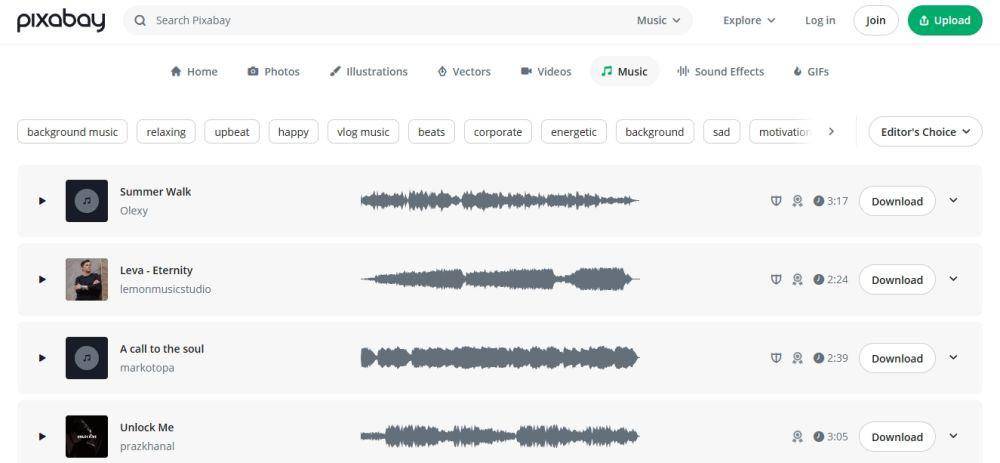Open Summer Walk album thumbnail
The image size is (1000, 463).
click(x=87, y=201)
